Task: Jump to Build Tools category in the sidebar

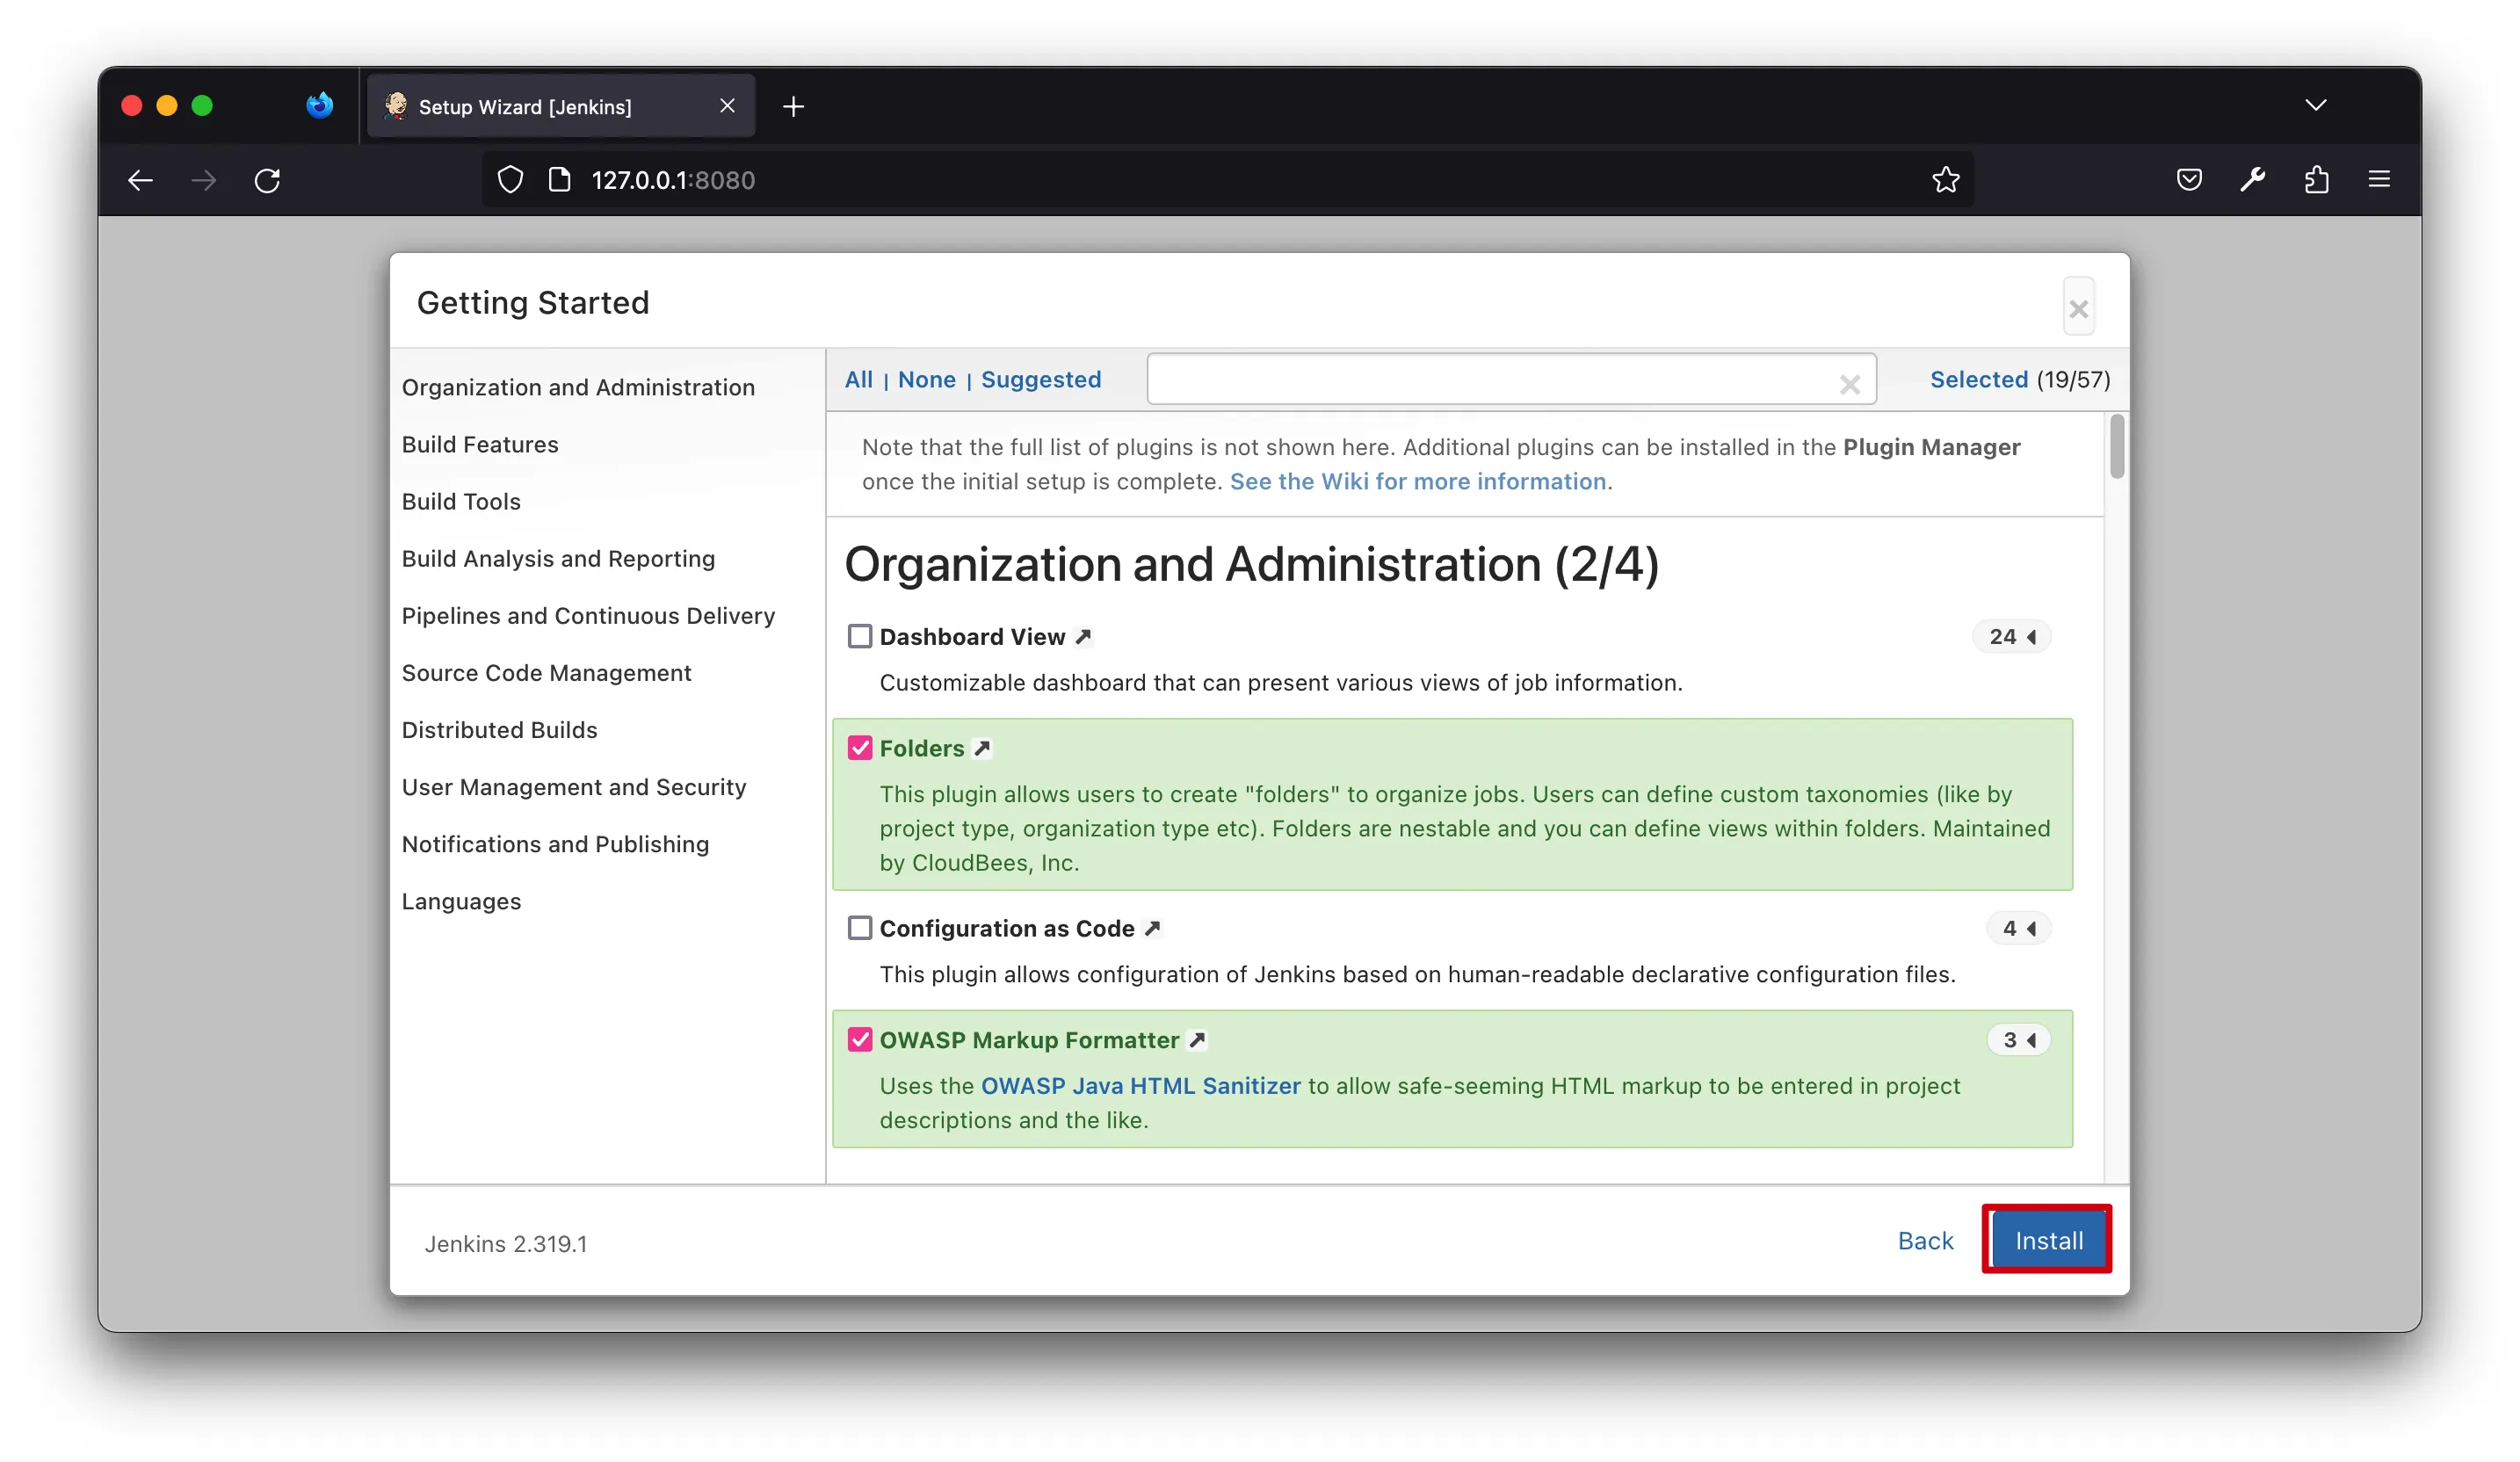Action: (x=461, y=502)
